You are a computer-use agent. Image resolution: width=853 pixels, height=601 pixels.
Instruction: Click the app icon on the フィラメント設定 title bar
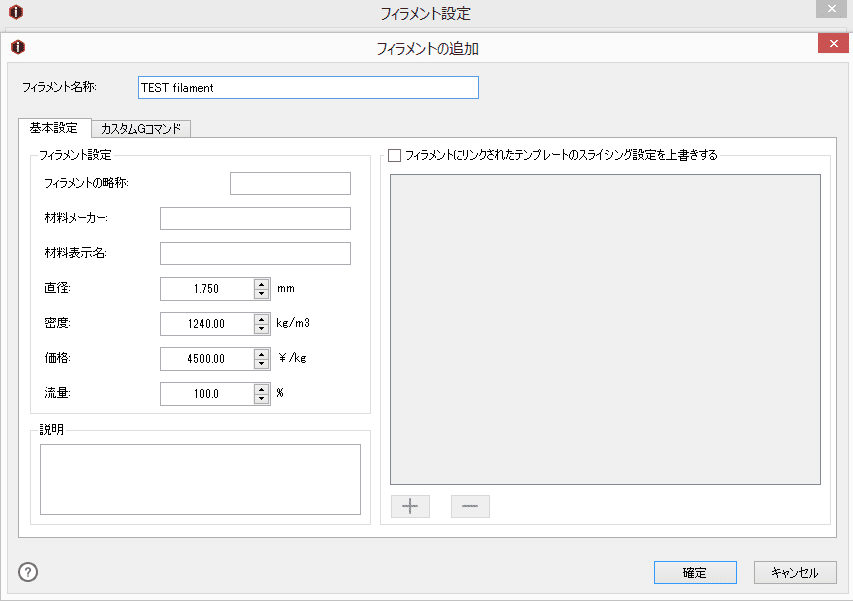(x=16, y=13)
